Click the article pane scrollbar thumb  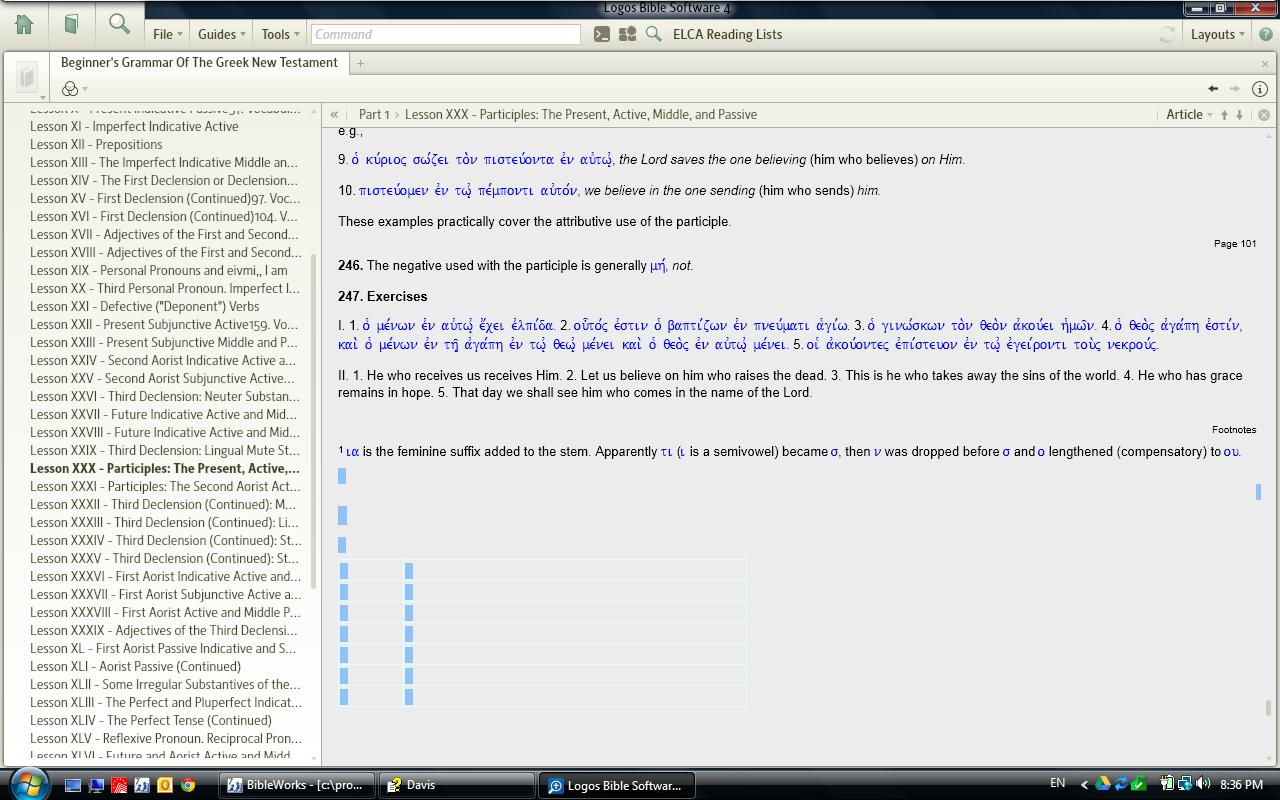[1269, 708]
